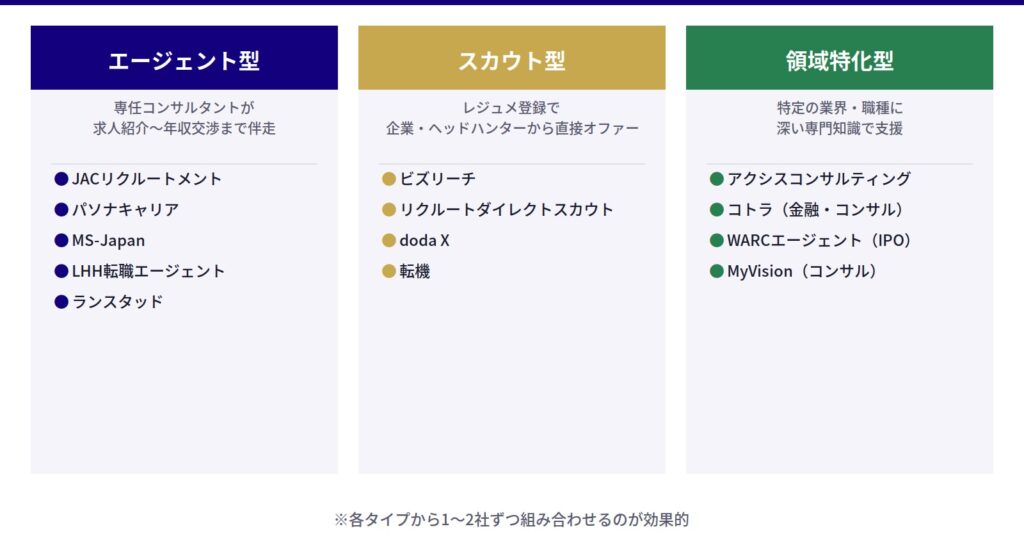Click the navy bullet beside ランスタッド

(61, 301)
